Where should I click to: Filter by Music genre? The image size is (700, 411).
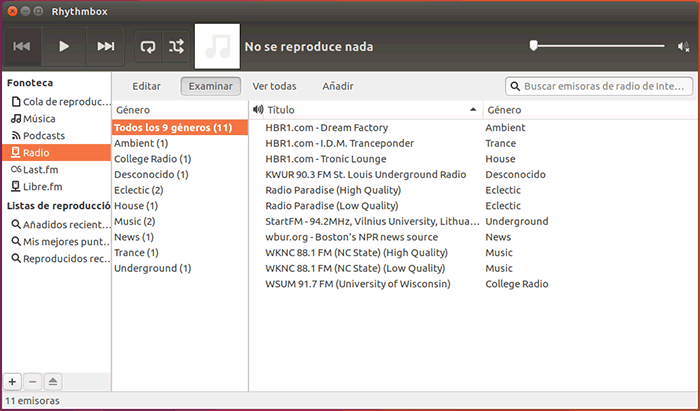click(180, 221)
